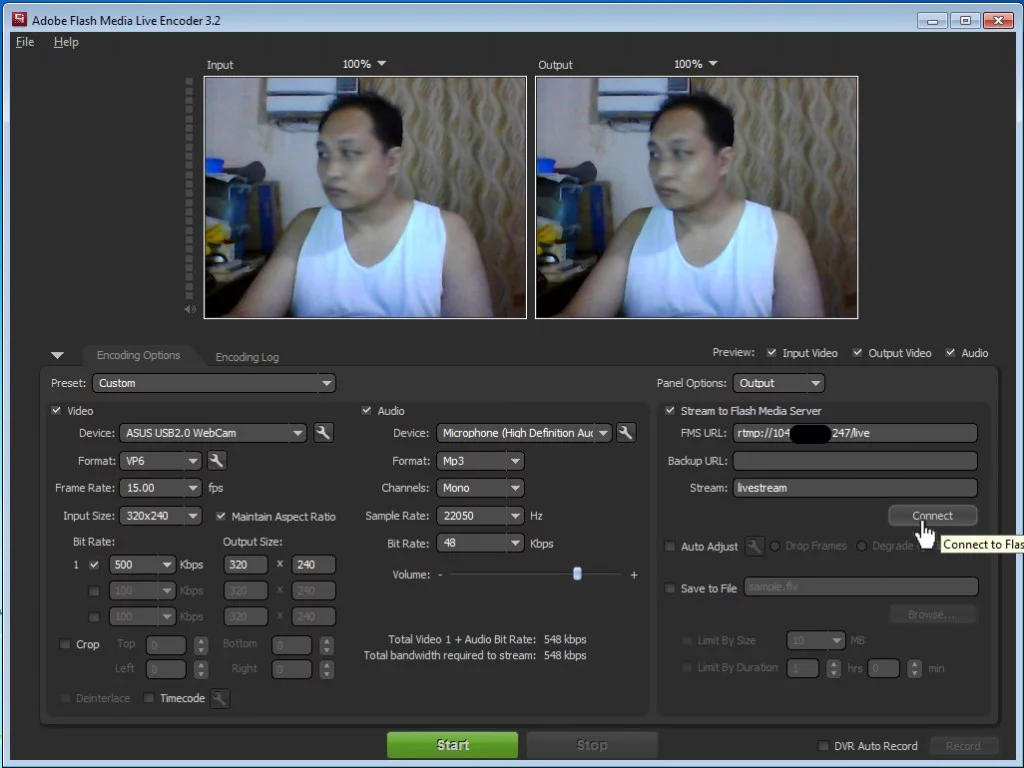
Task: Click the Timecode settings wrench icon
Action: [x=220, y=698]
